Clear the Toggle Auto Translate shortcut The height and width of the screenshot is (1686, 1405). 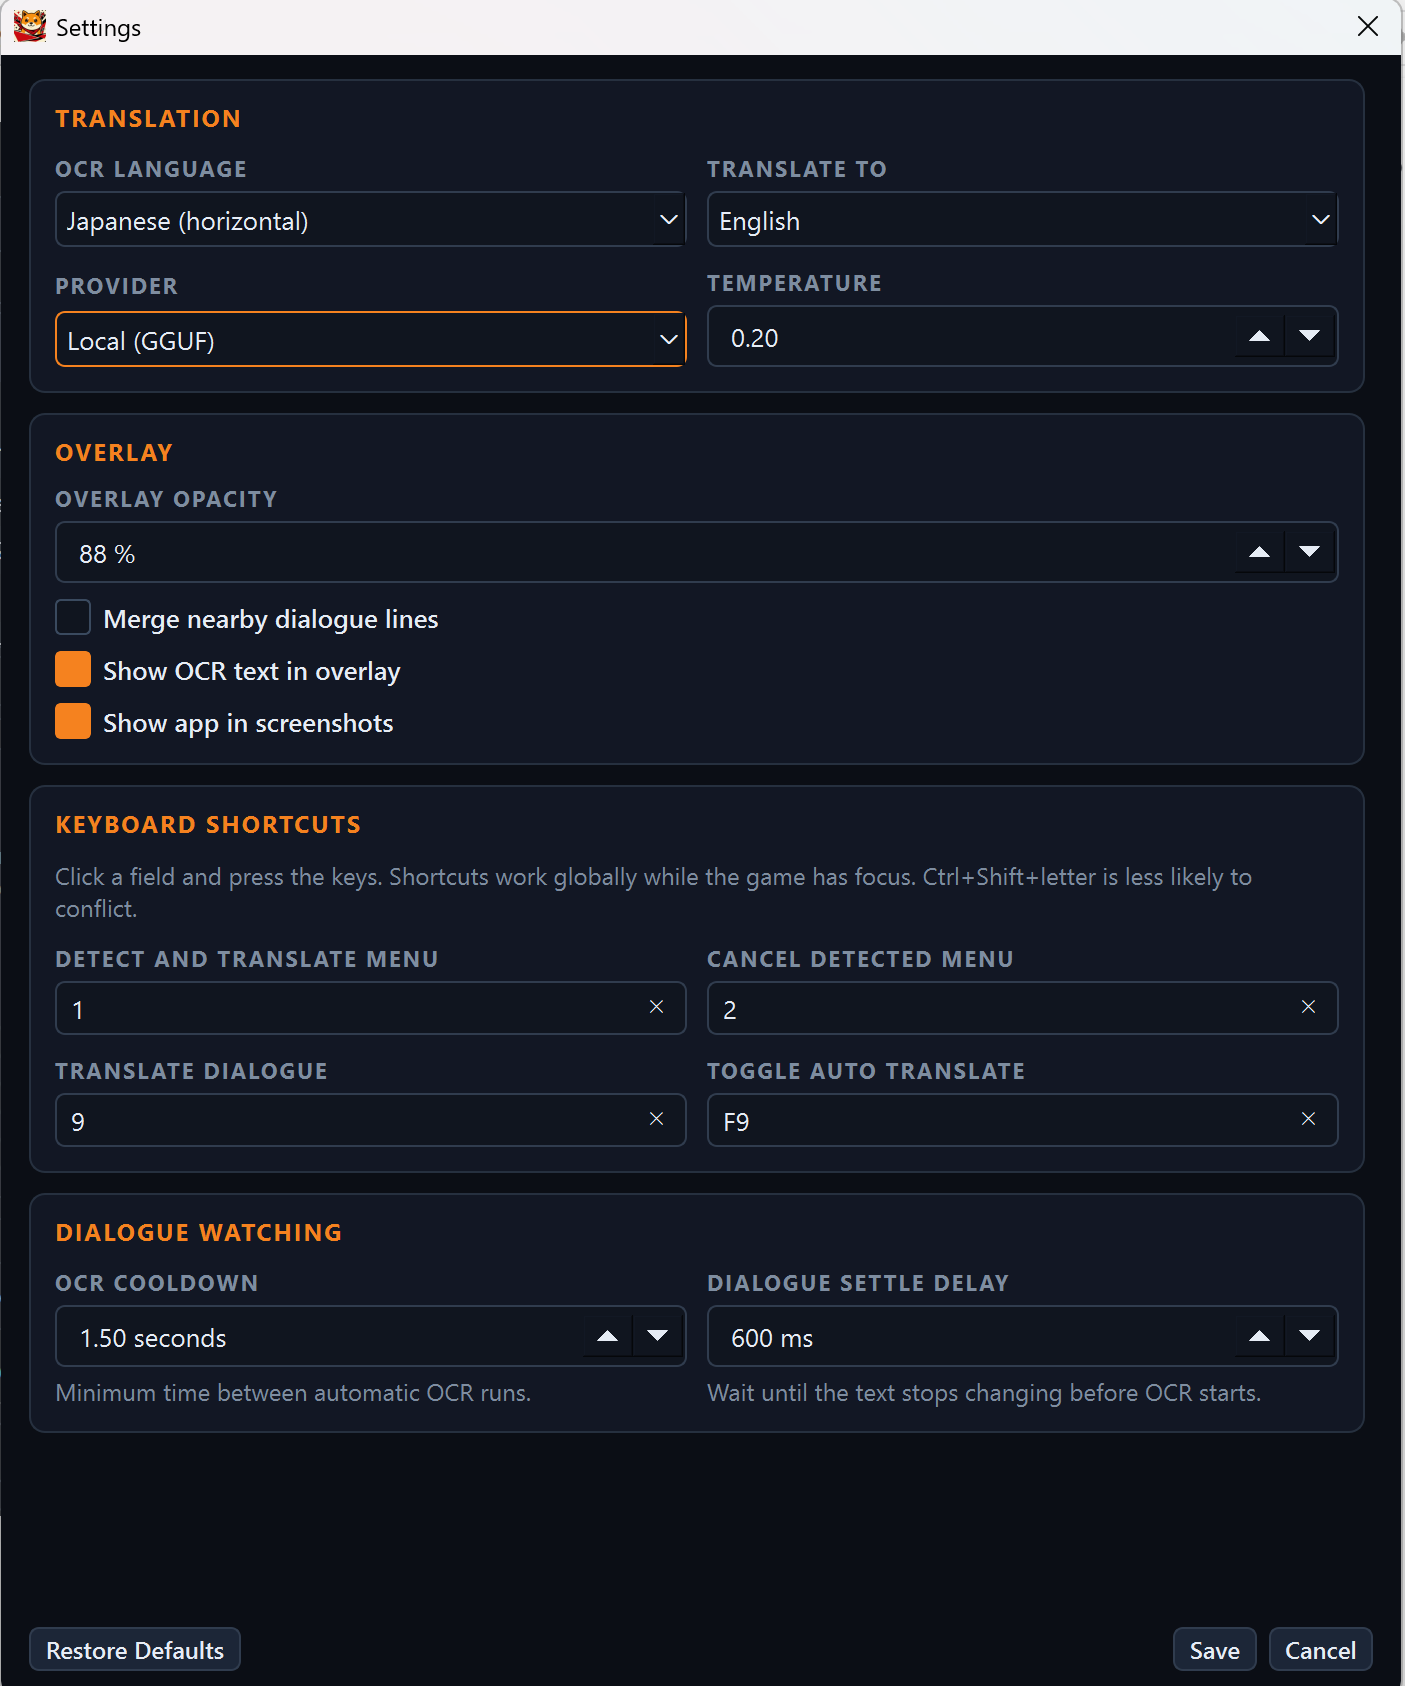1308,1119
